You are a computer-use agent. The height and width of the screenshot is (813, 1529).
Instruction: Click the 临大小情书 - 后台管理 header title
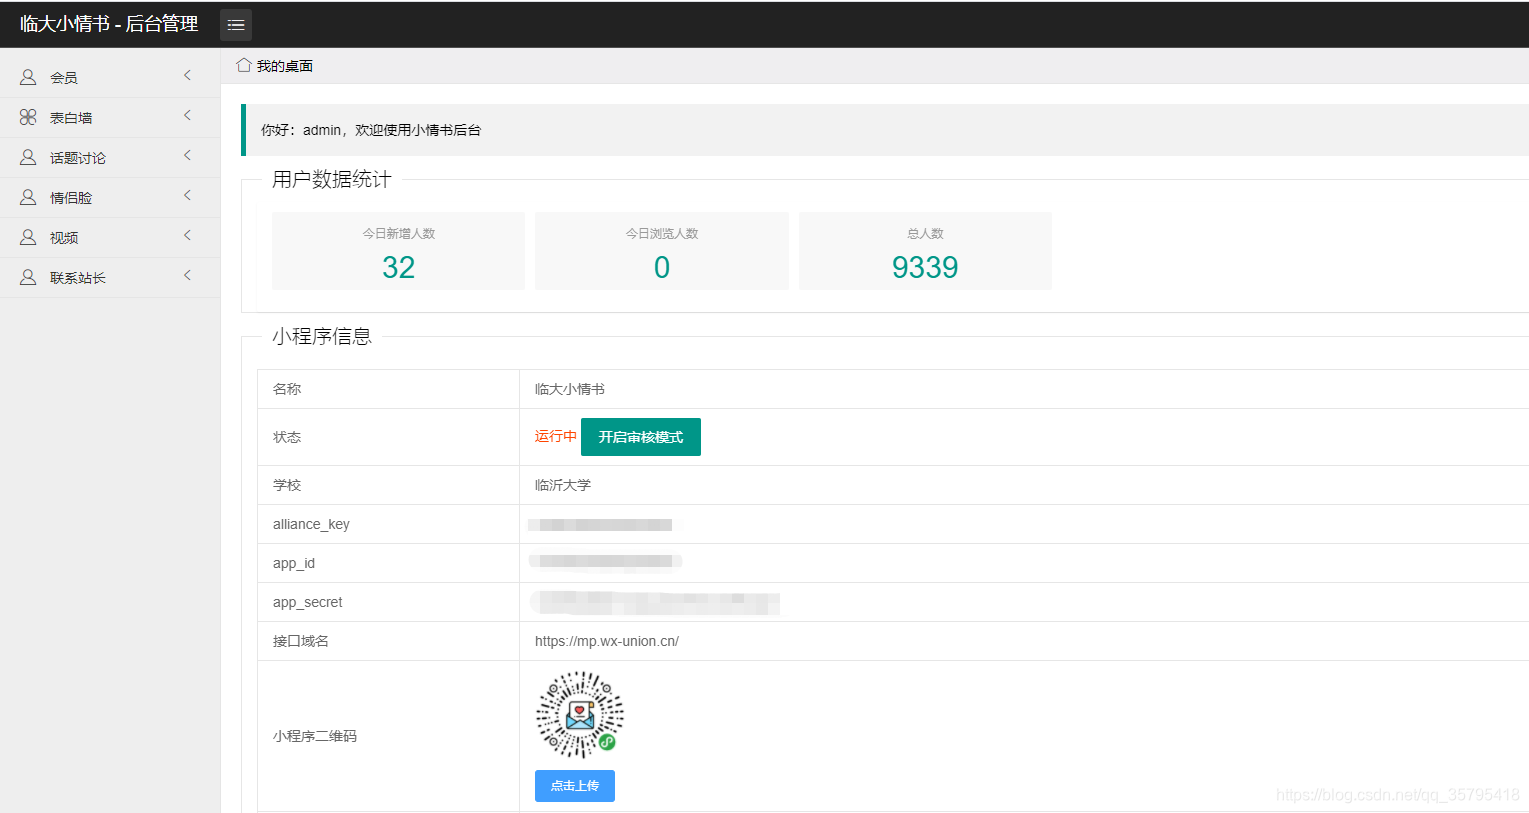pos(109,24)
